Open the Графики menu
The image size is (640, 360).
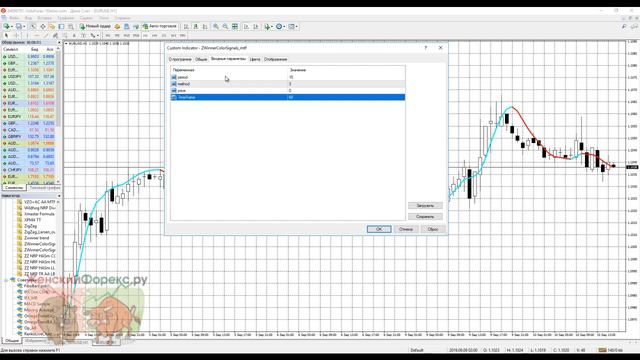[x=65, y=18]
